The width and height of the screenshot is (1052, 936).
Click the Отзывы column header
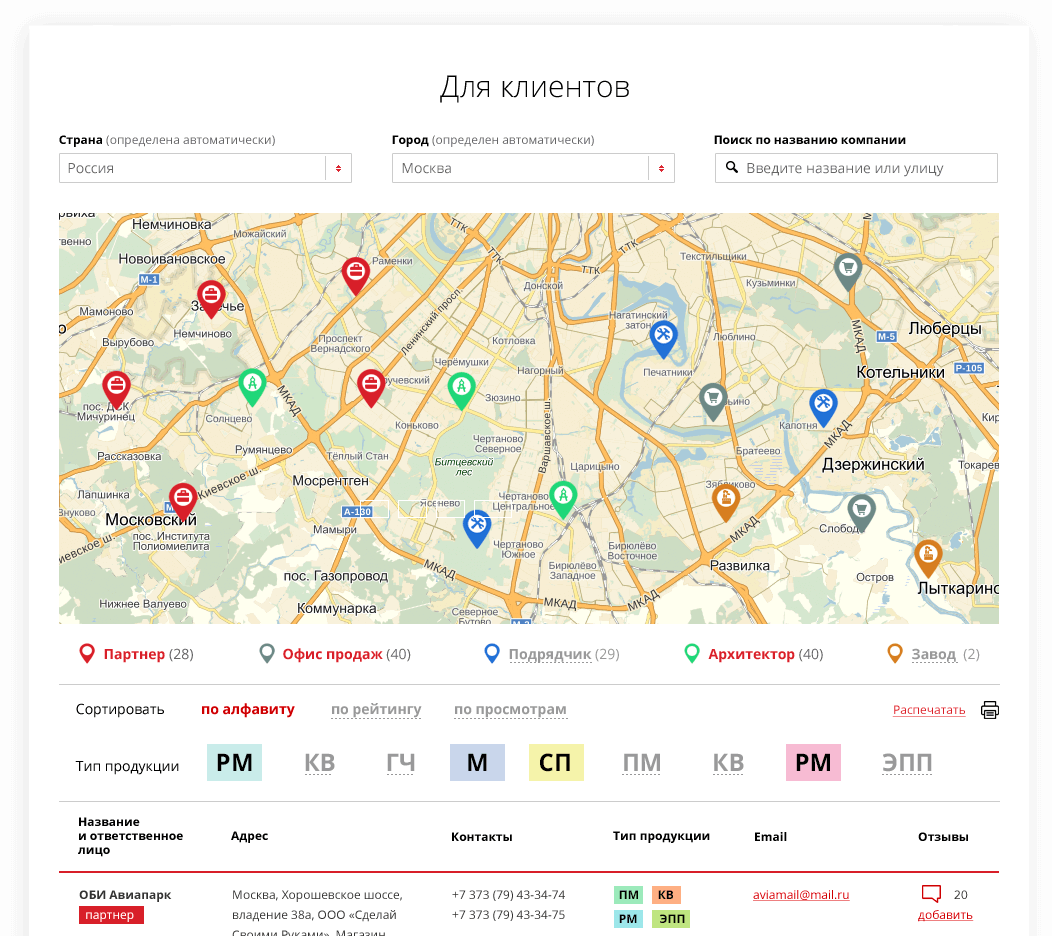[943, 837]
